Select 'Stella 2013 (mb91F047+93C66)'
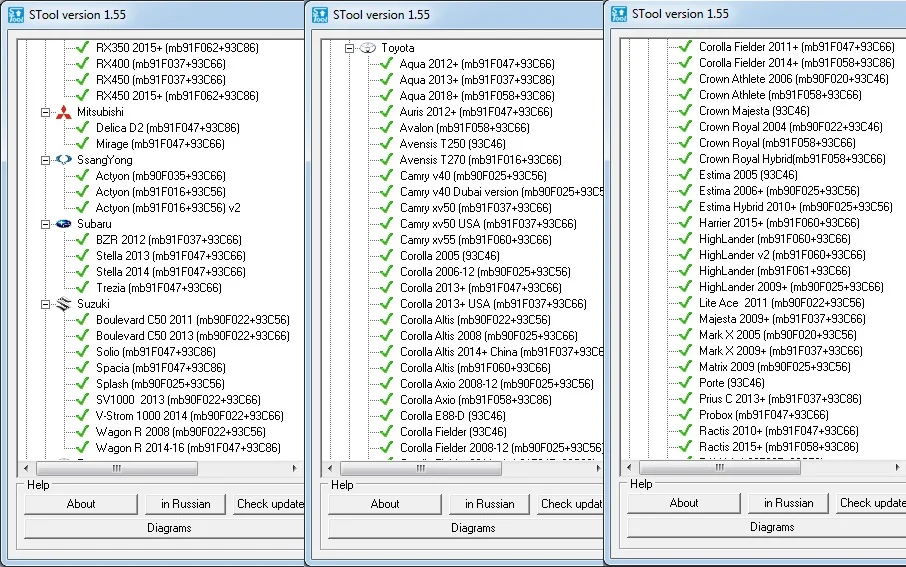 pyautogui.click(x=171, y=255)
